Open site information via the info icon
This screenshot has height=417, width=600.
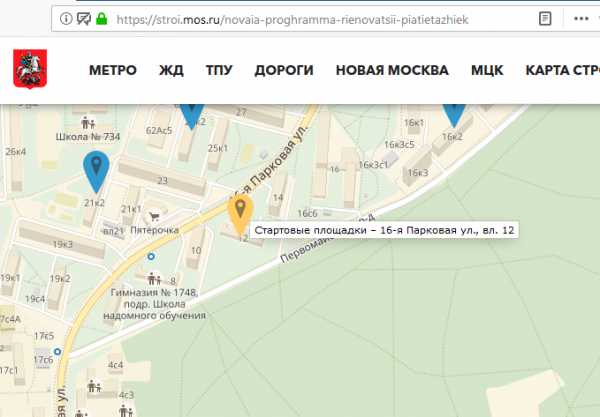click(x=66, y=18)
